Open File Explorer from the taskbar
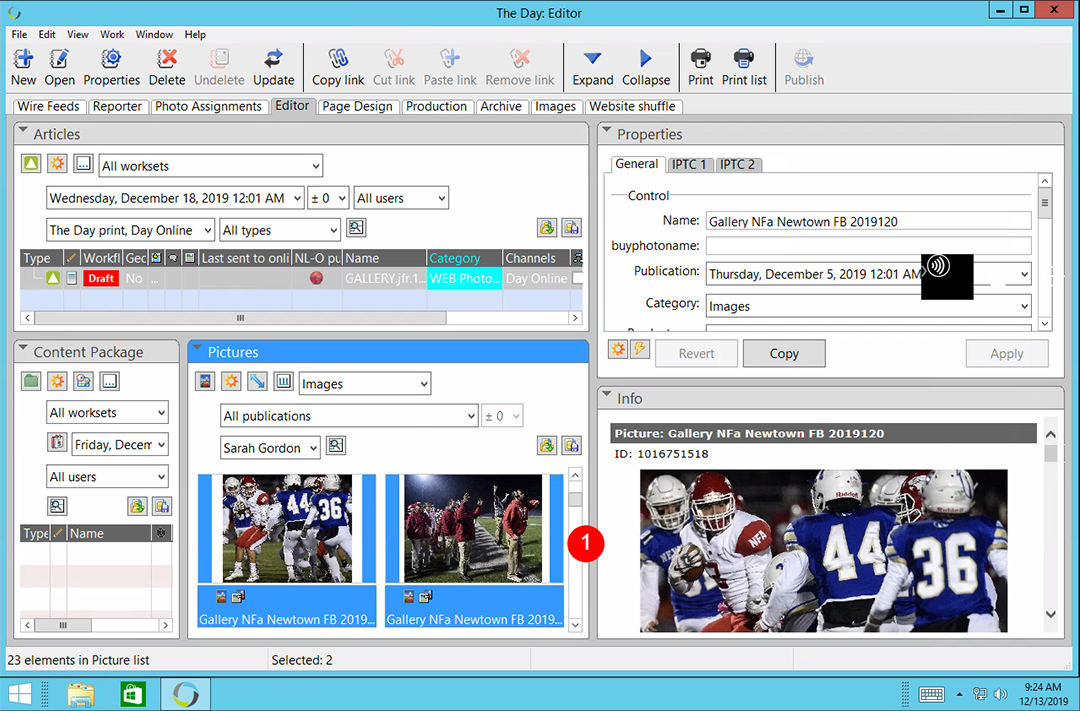Screen dimensions: 1080x711 [x=81, y=694]
